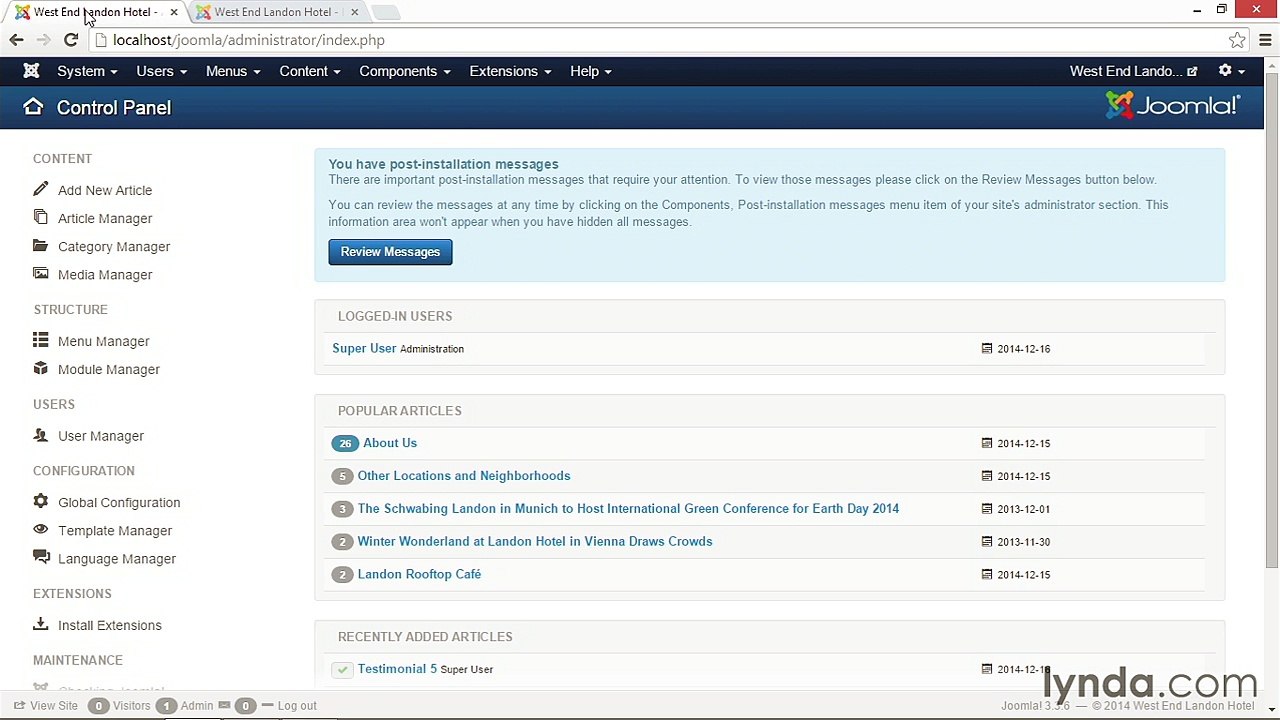
Task: Click the Language Manager comments icon
Action: [40, 557]
